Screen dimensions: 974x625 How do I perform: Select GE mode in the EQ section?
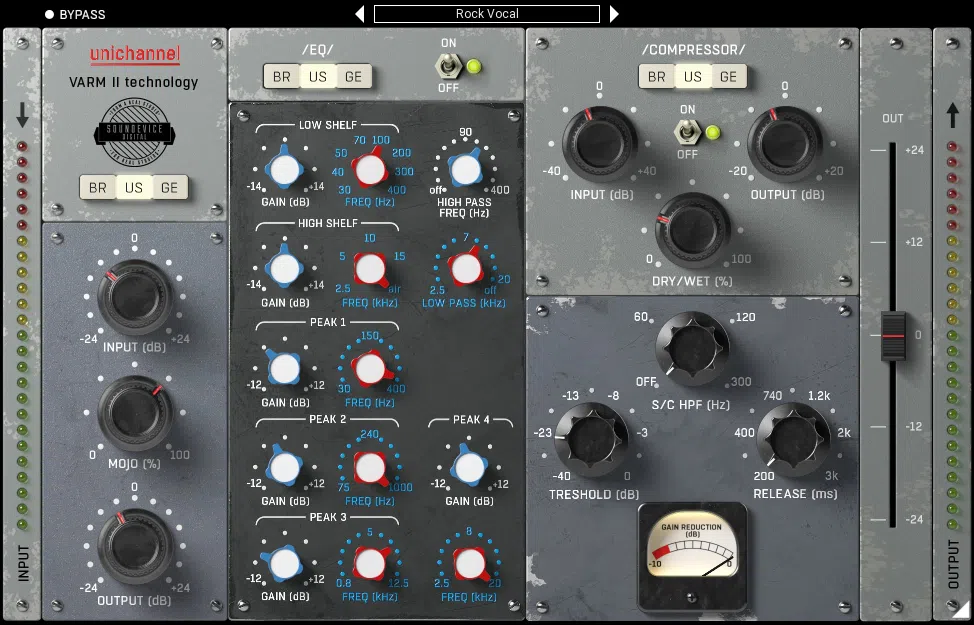click(353, 76)
